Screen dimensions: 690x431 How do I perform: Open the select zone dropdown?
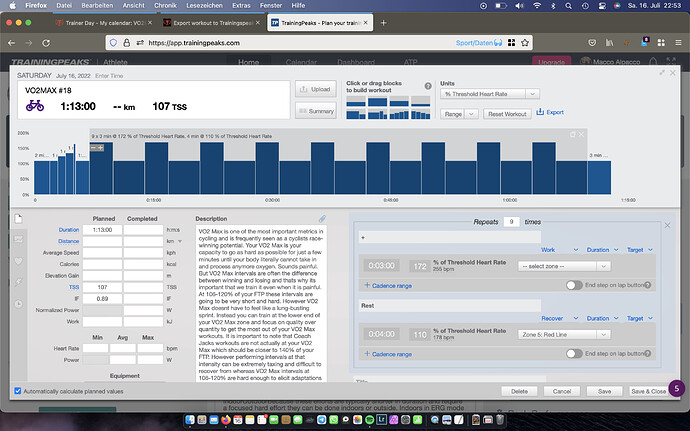(x=564, y=266)
